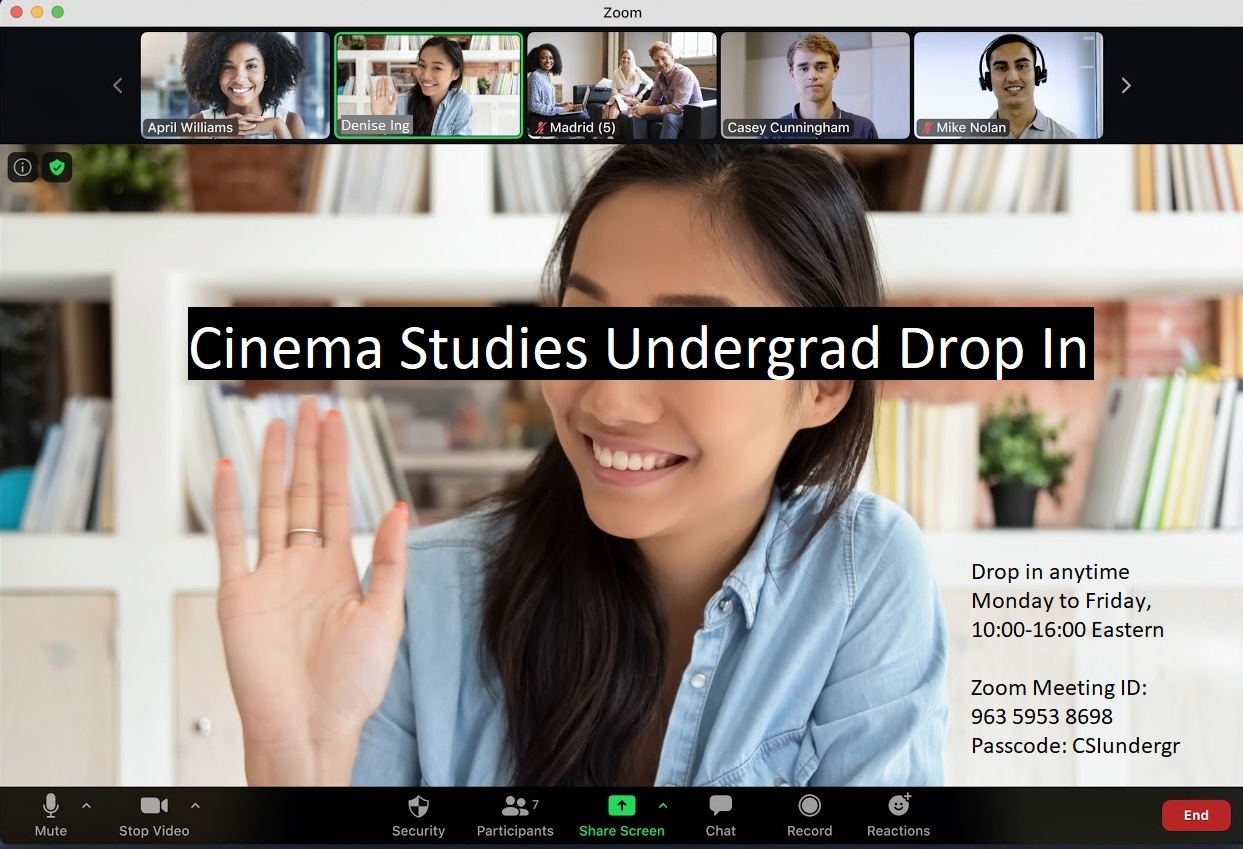Screen dimensions: 1243x849
Task: Open the Chat panel
Action: coord(720,815)
